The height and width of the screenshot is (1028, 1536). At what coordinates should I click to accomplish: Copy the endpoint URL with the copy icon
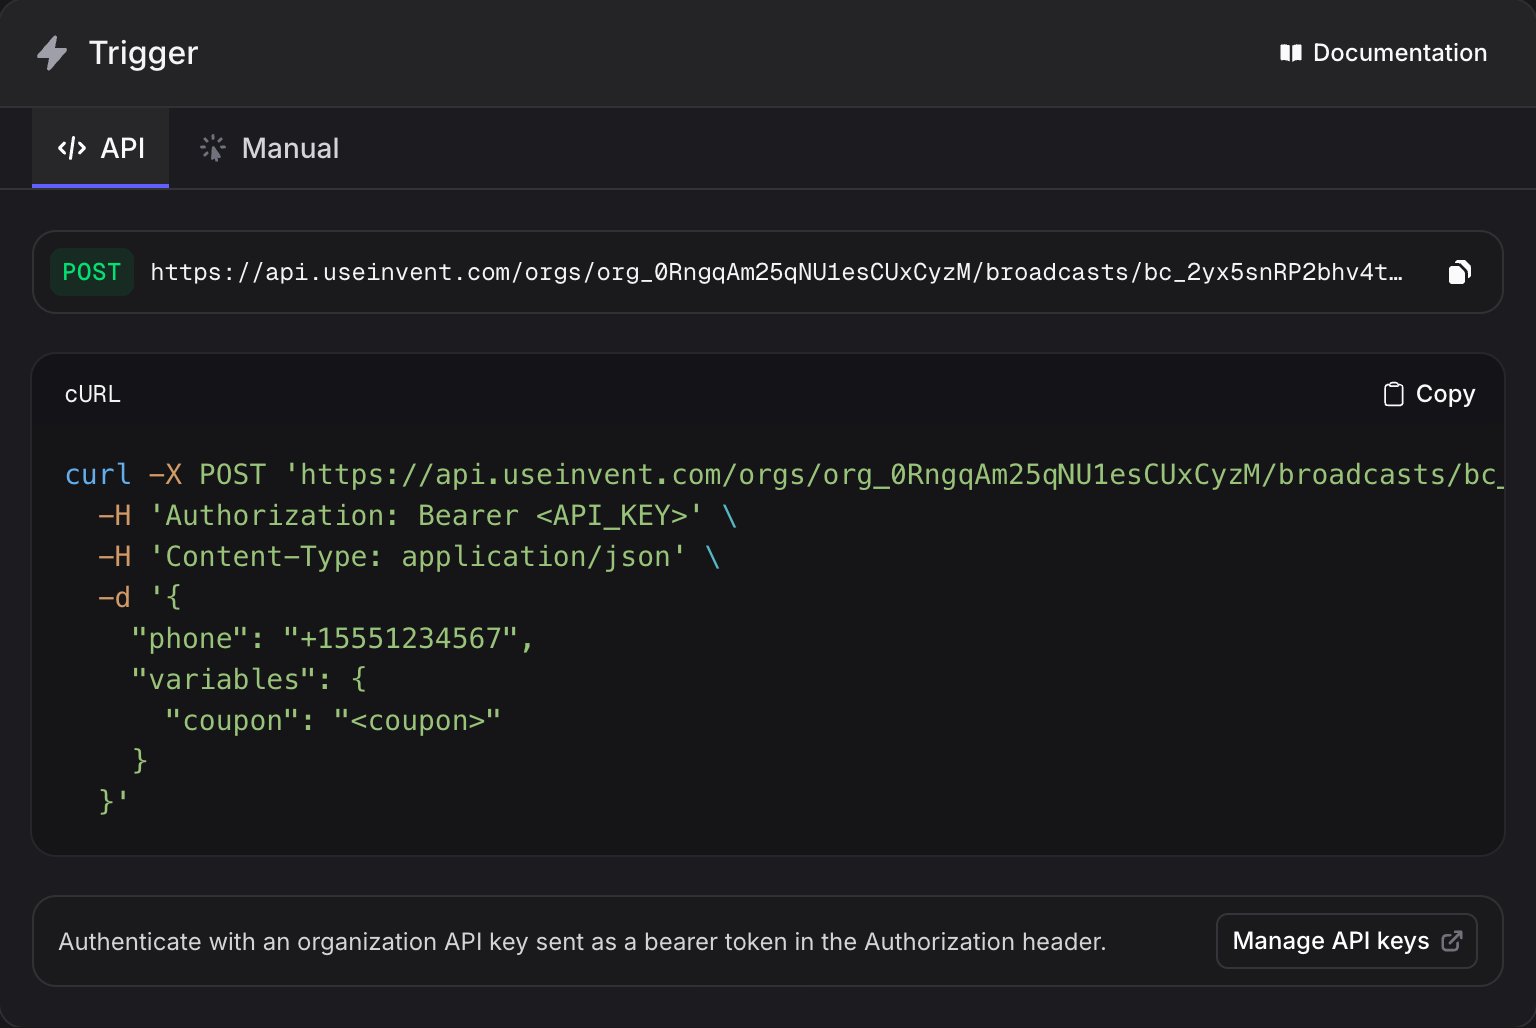[x=1460, y=272]
